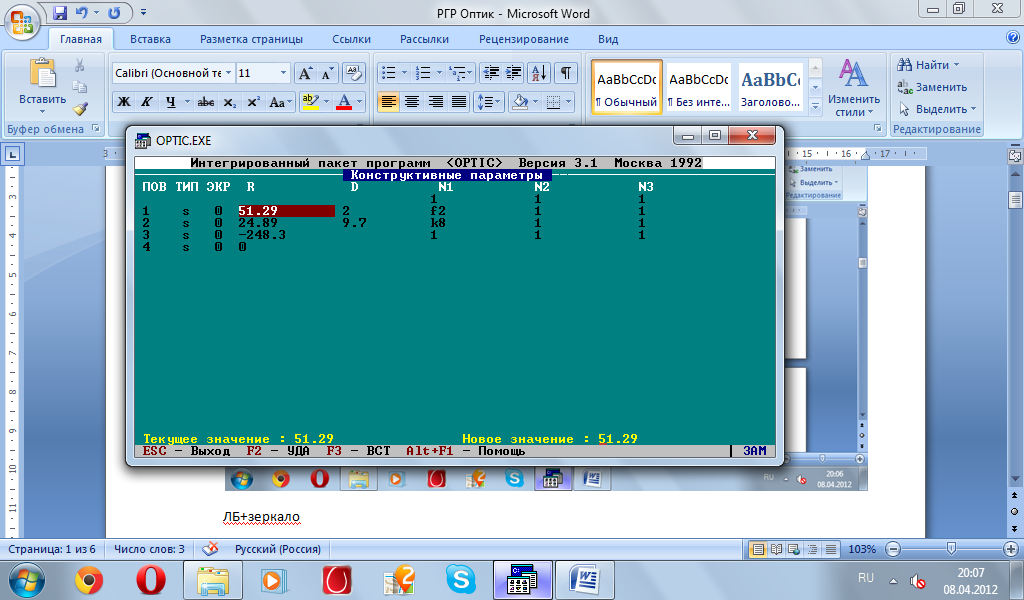Toggle italic formatting
1024x600 pixels.
click(x=147, y=102)
